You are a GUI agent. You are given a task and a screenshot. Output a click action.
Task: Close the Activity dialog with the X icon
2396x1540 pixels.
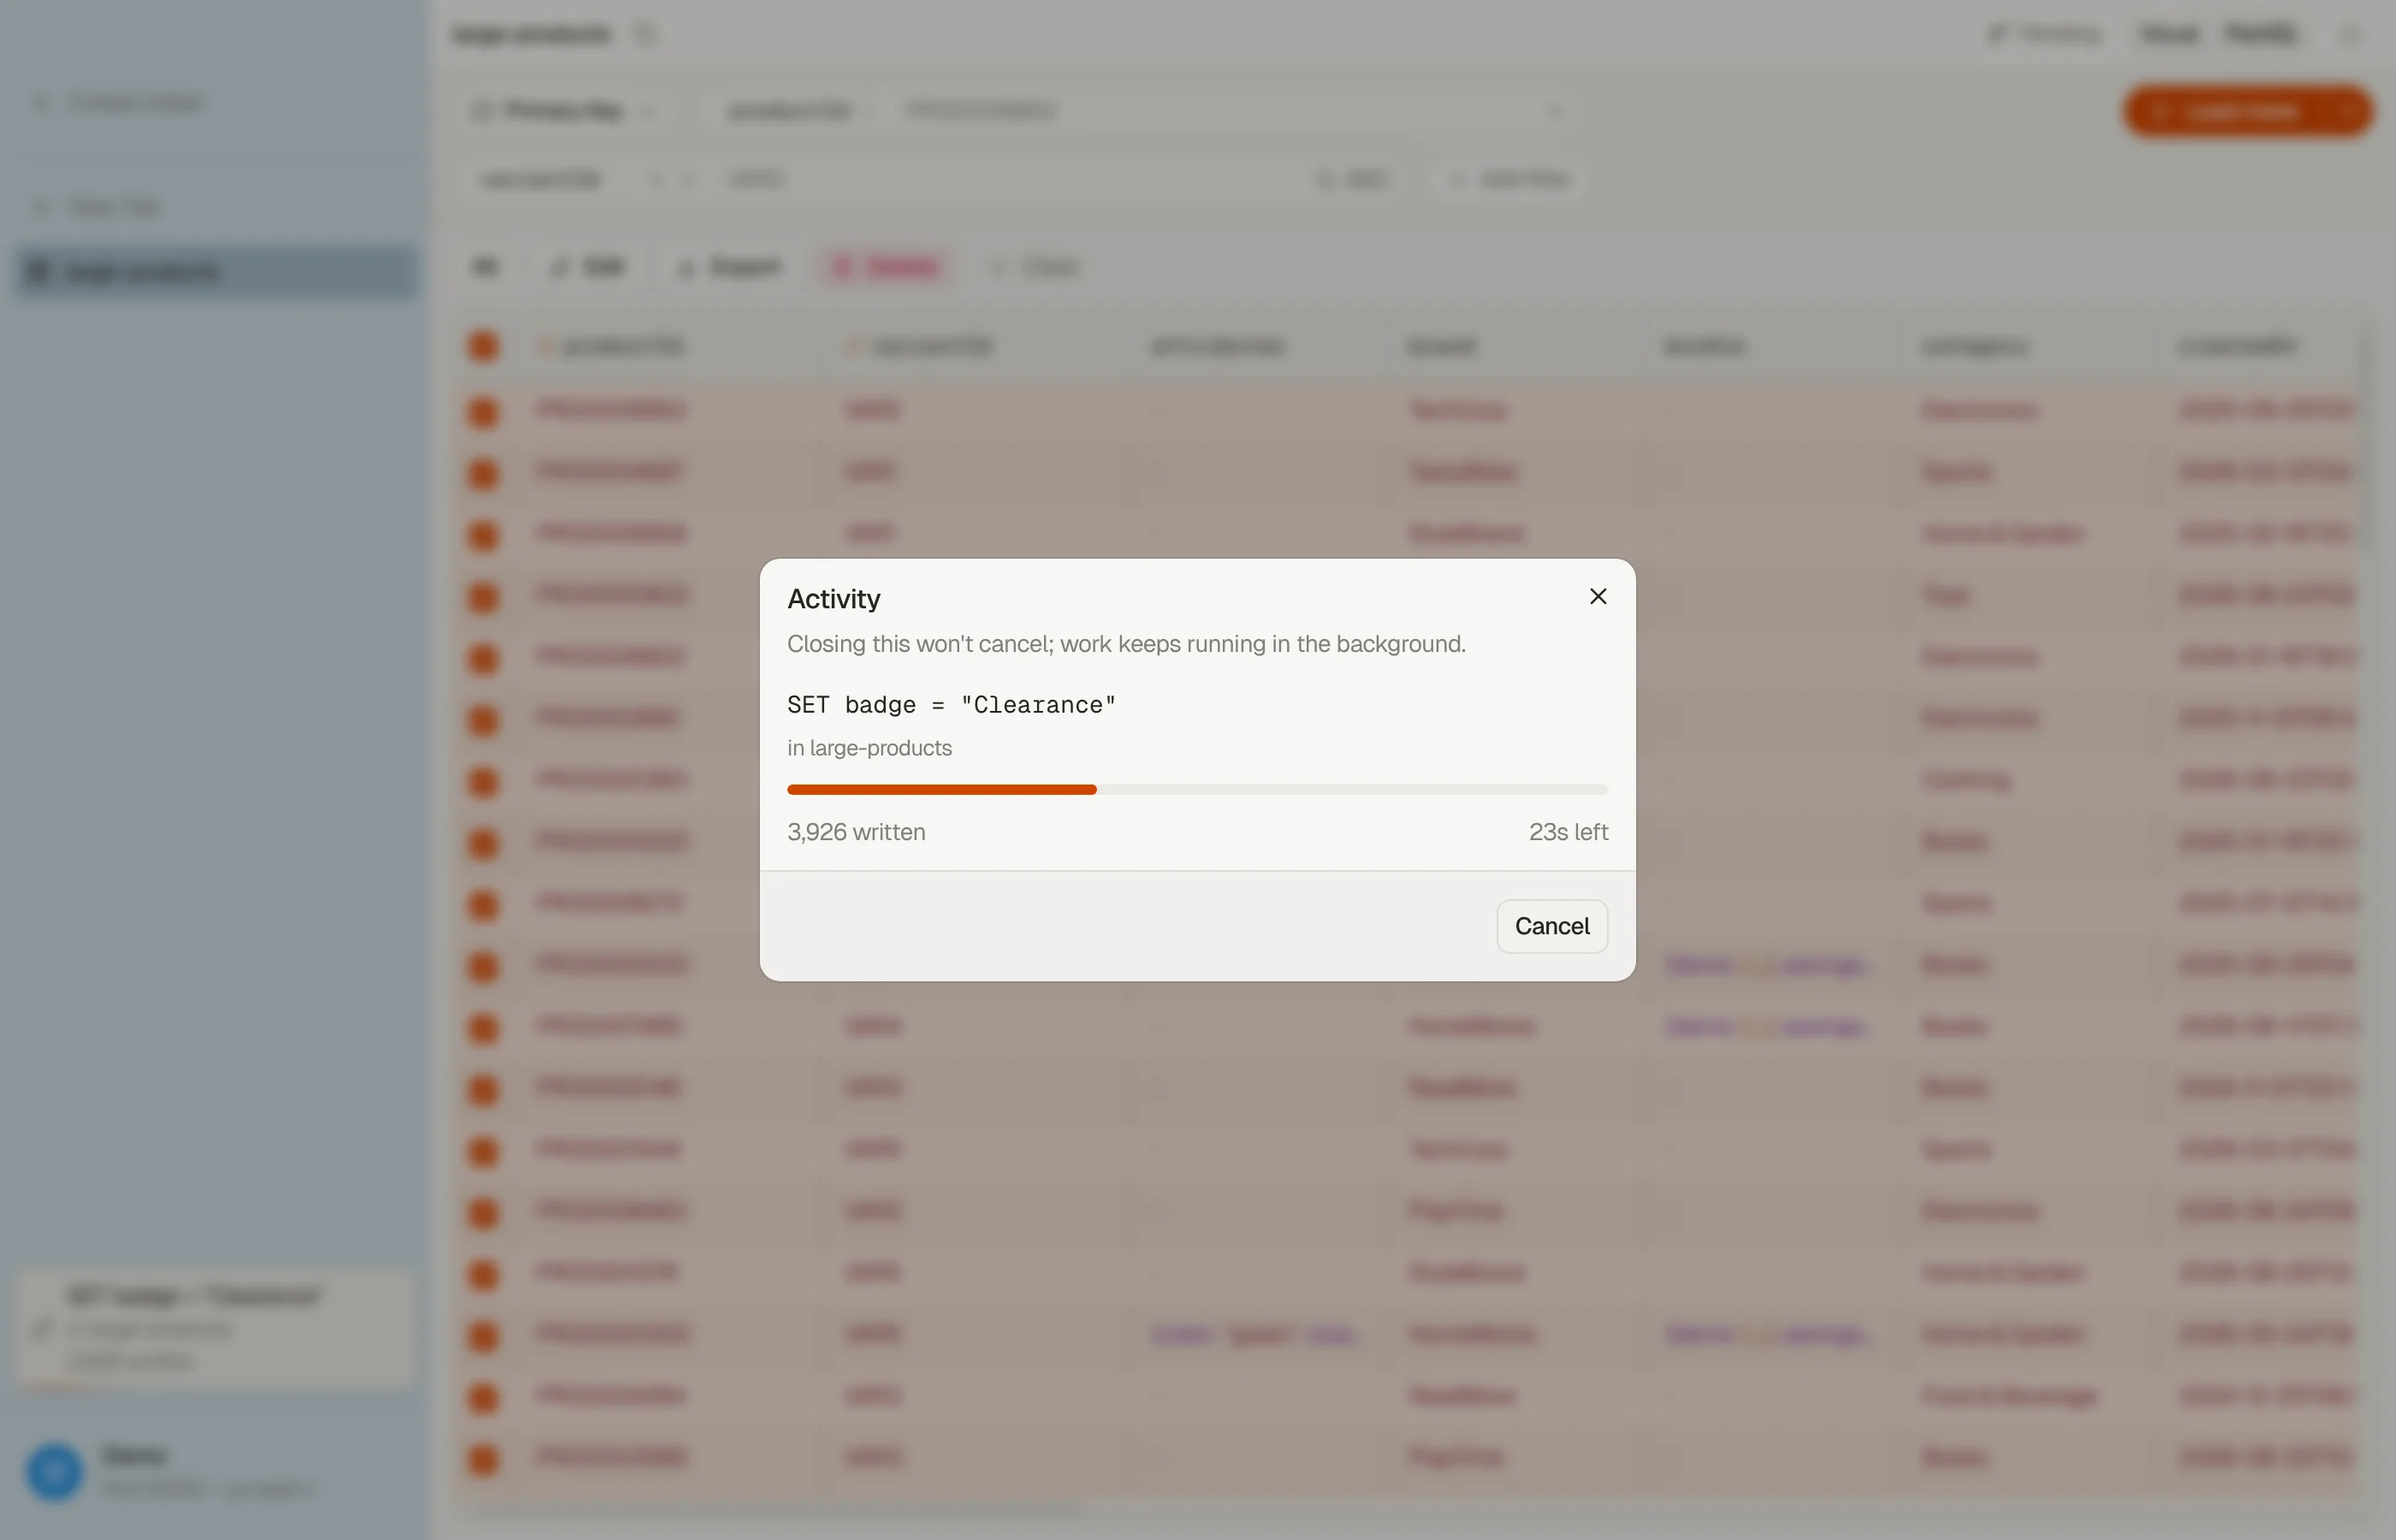click(1598, 596)
